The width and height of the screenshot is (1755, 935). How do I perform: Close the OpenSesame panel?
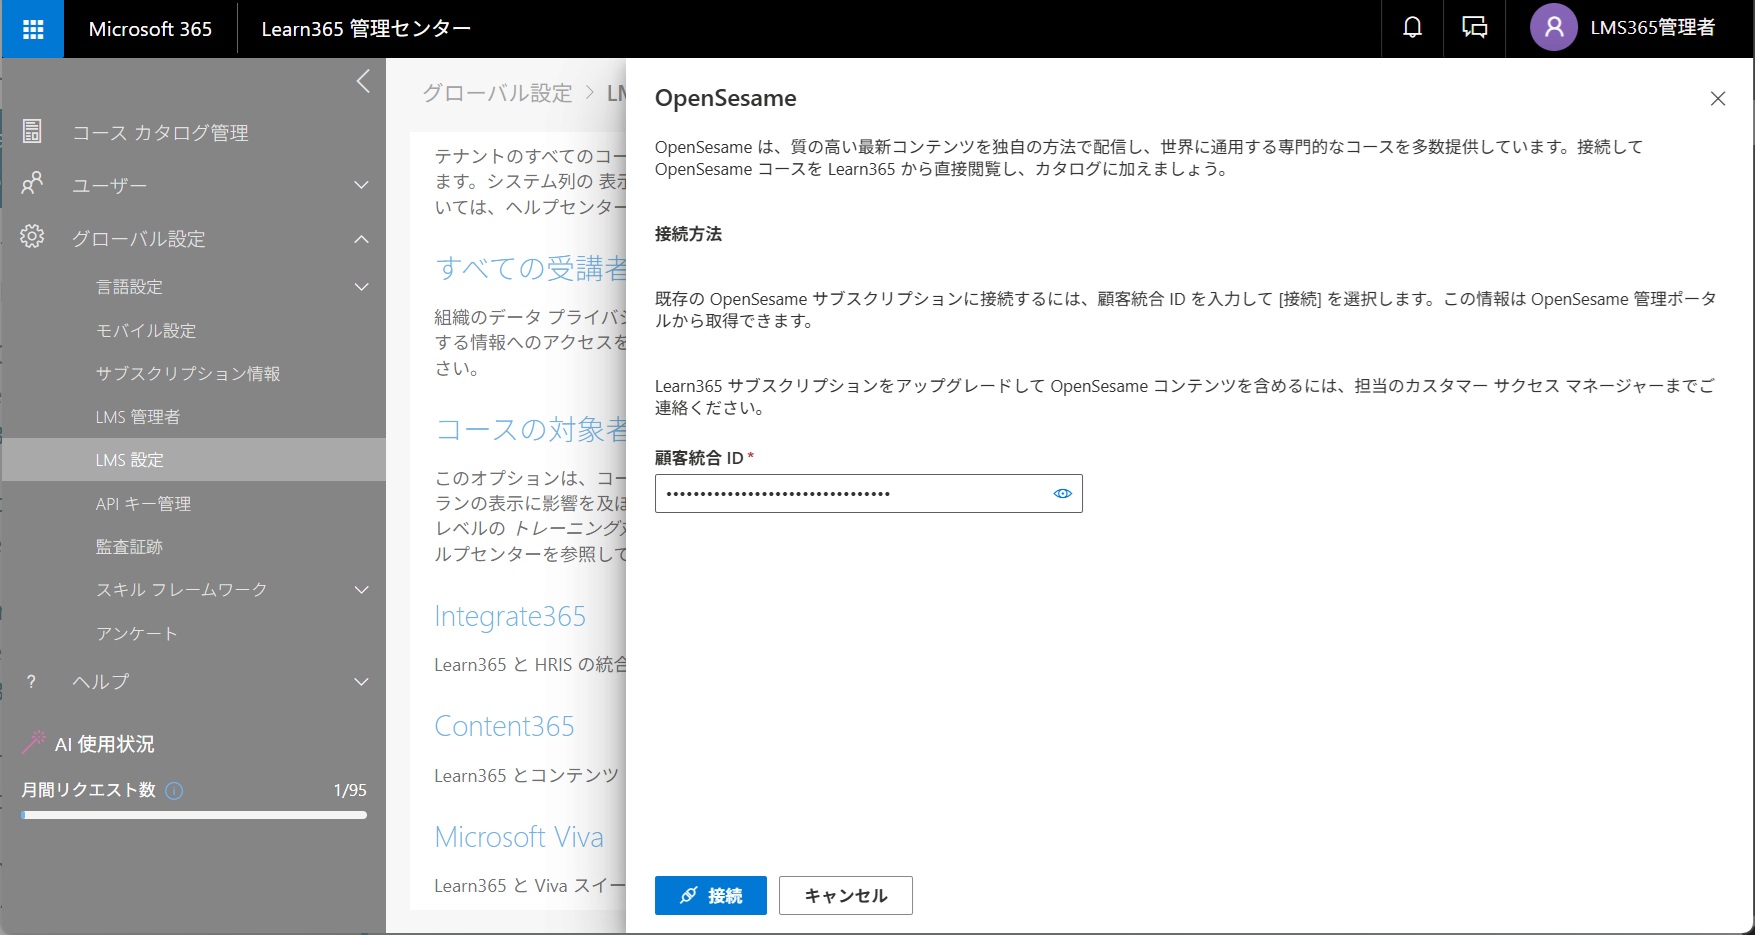(1718, 98)
